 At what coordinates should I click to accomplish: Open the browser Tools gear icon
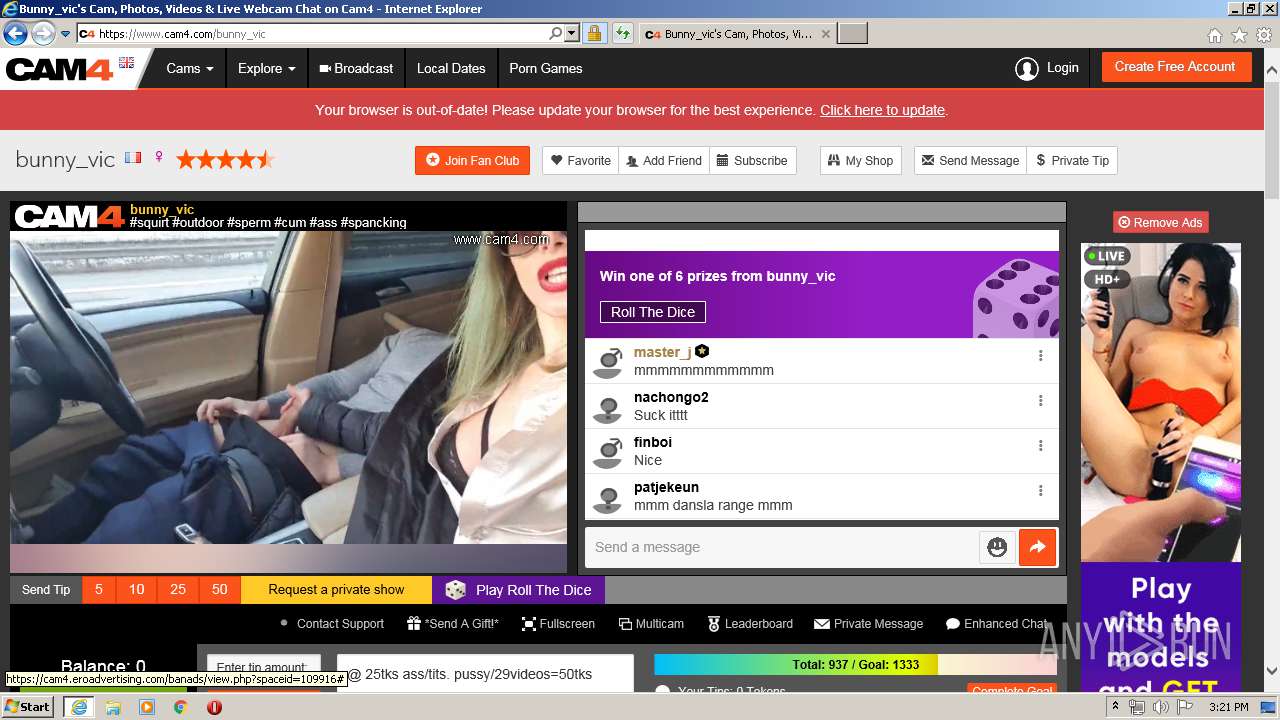pos(1264,35)
